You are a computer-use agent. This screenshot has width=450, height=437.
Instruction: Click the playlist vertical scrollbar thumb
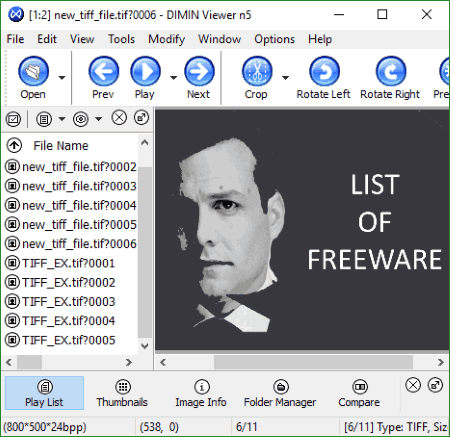(145, 252)
